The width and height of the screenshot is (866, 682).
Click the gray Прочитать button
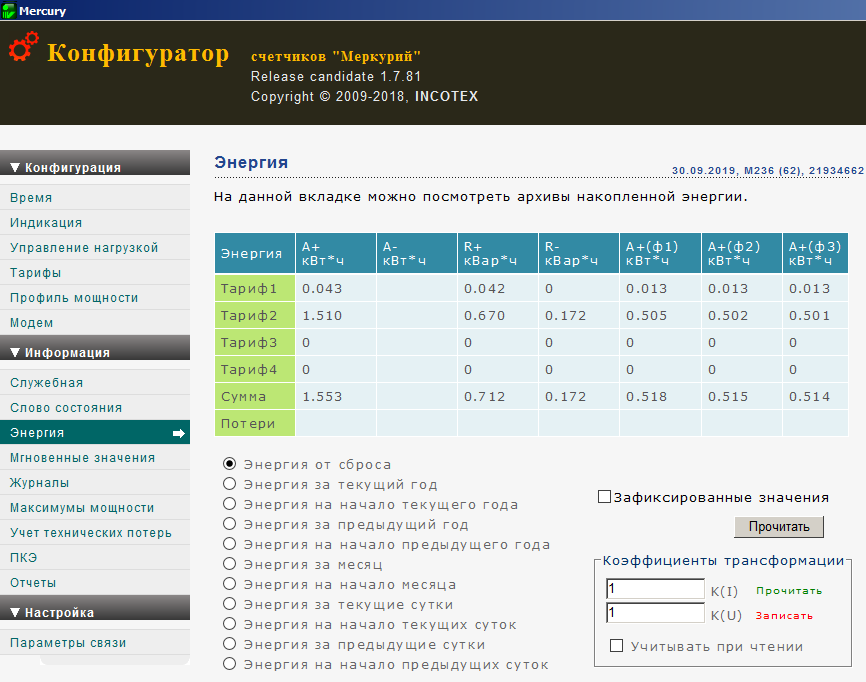pos(779,527)
